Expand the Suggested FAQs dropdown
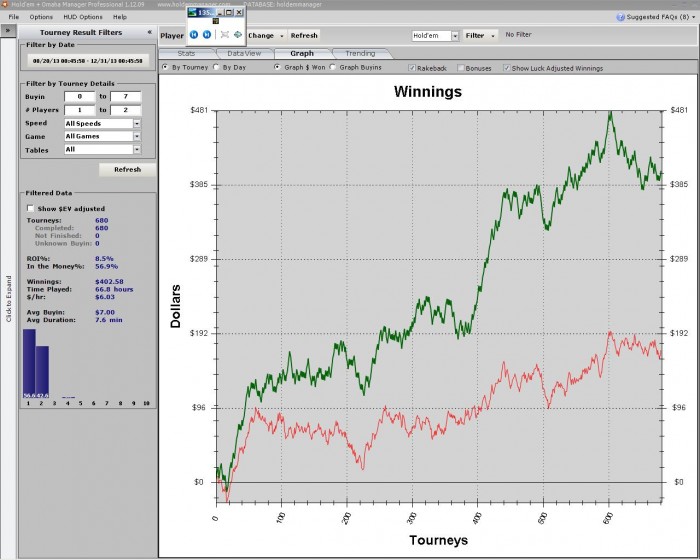Screen dimensions: 700x560 tap(693, 17)
